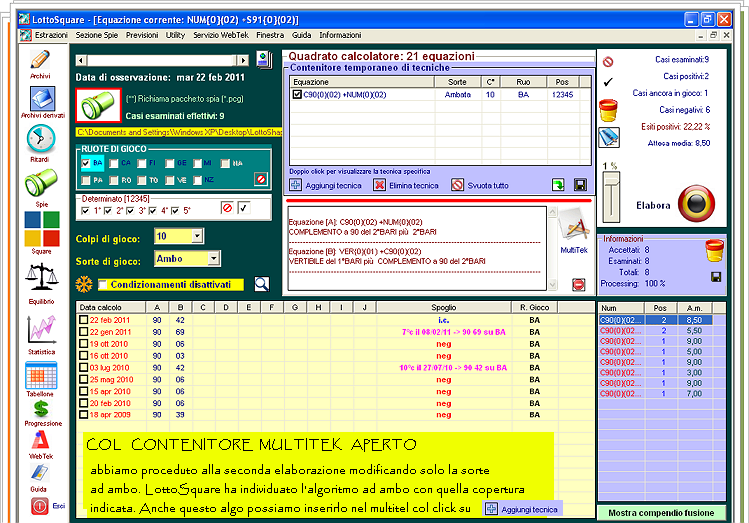This screenshot has width=749, height=523.
Task: Open the Finestra menu
Action: coord(270,35)
